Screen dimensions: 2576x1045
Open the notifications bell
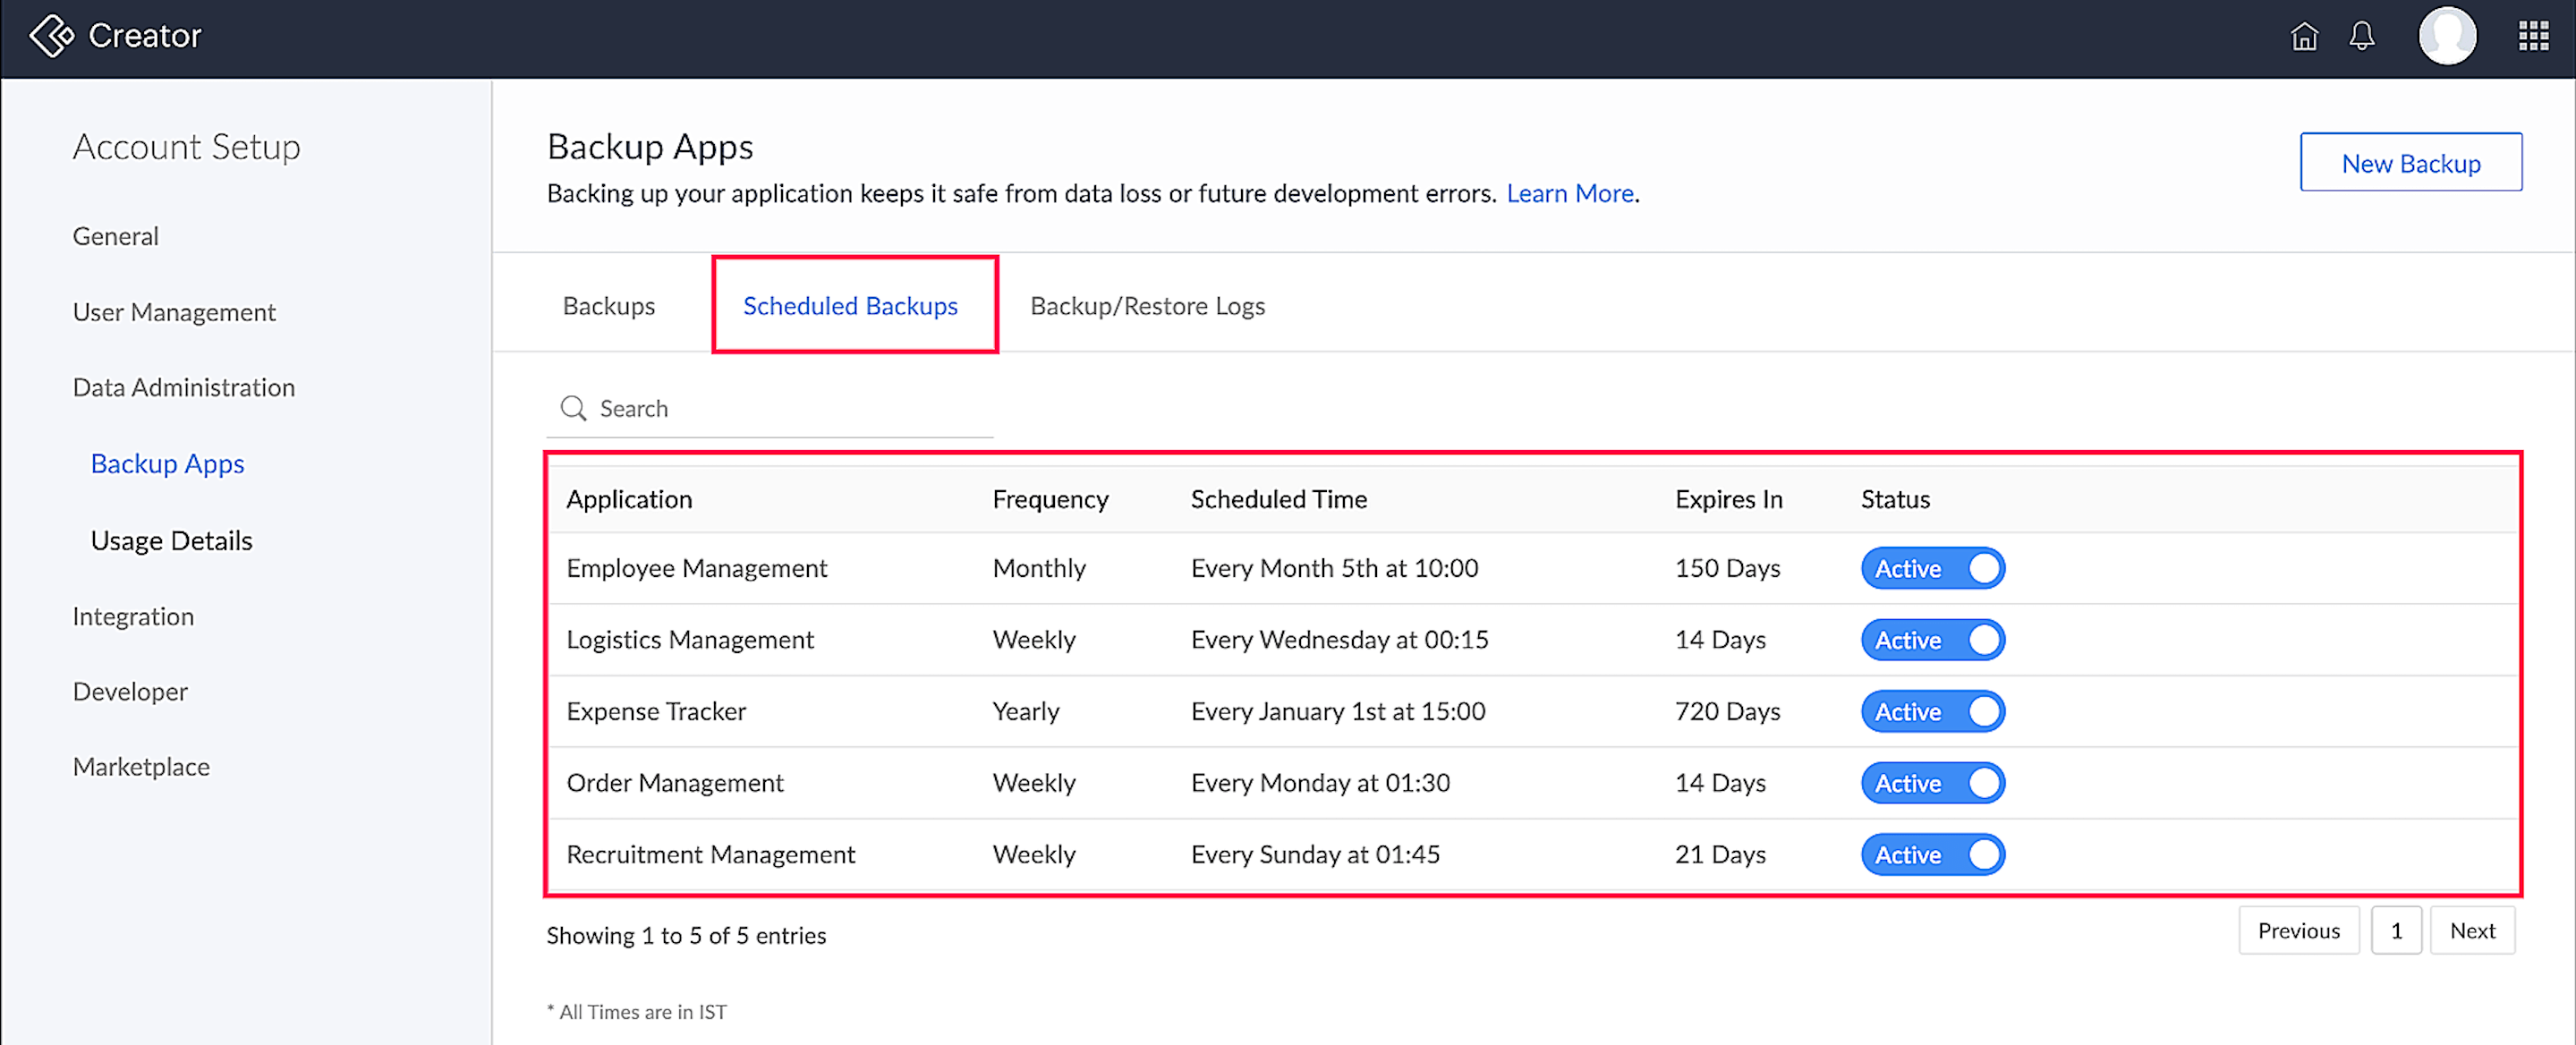2362,36
